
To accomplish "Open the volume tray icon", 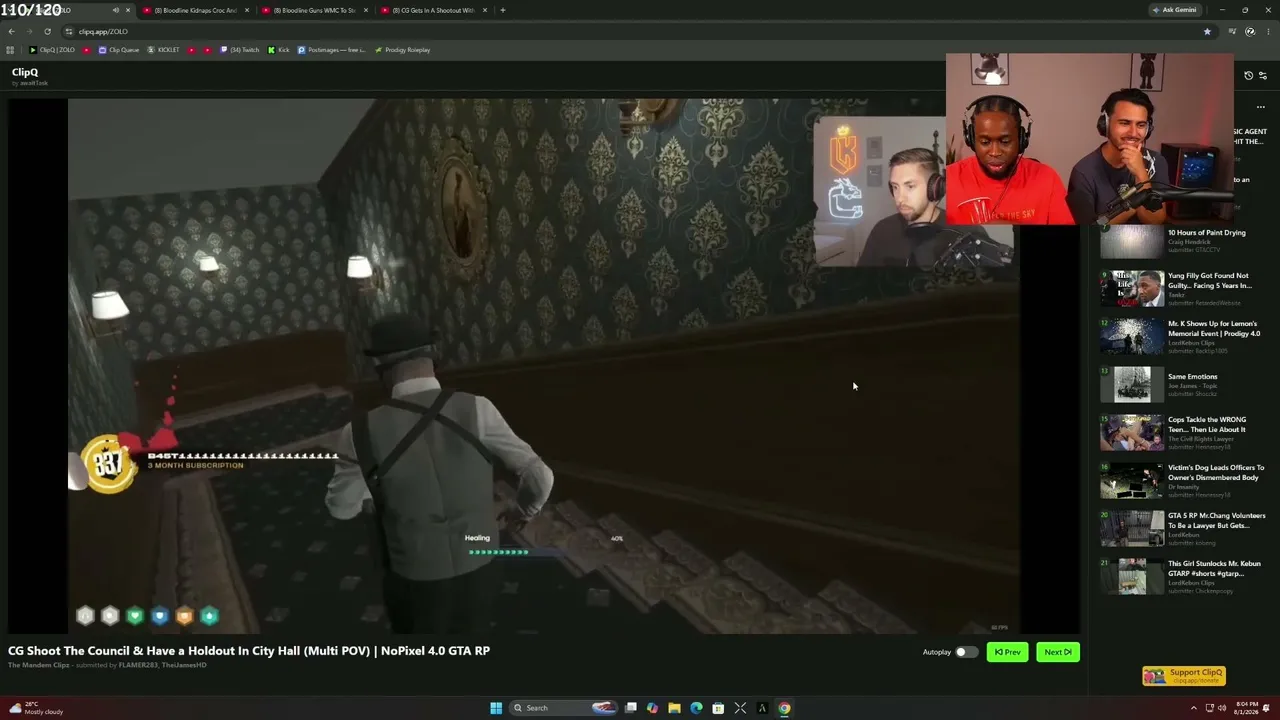I will (1222, 708).
